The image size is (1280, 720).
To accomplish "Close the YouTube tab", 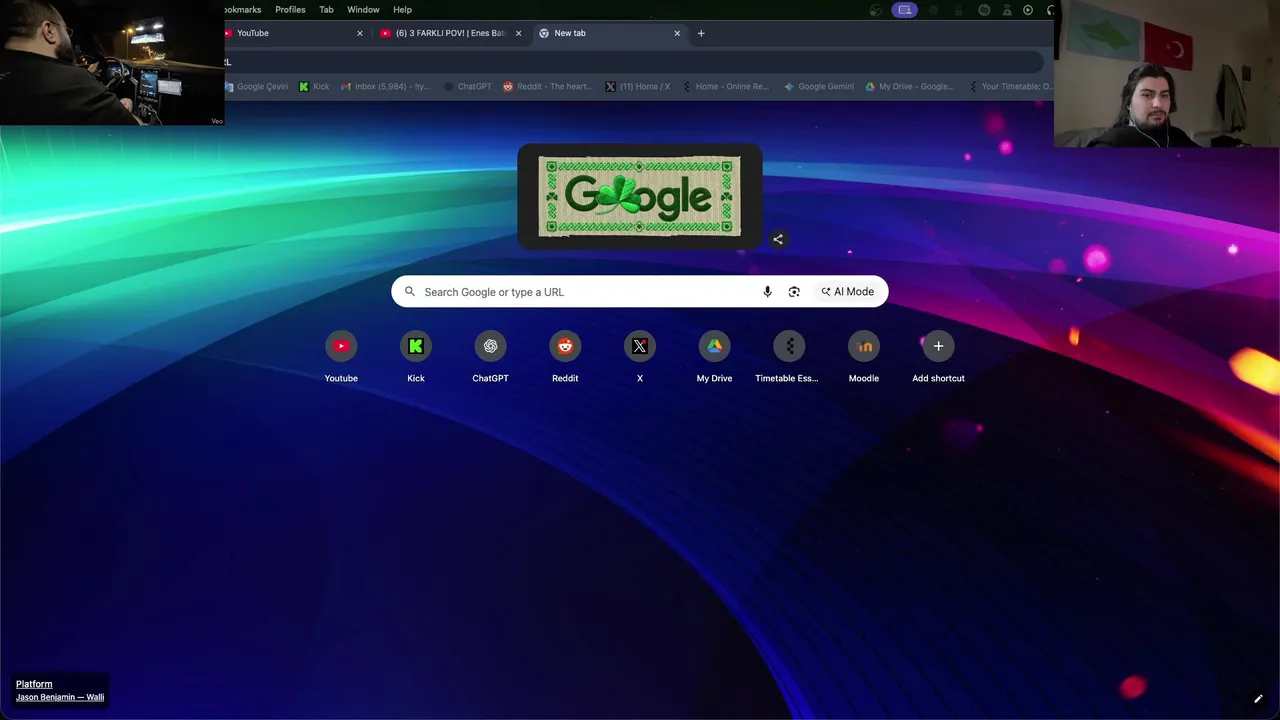I will coord(360,33).
